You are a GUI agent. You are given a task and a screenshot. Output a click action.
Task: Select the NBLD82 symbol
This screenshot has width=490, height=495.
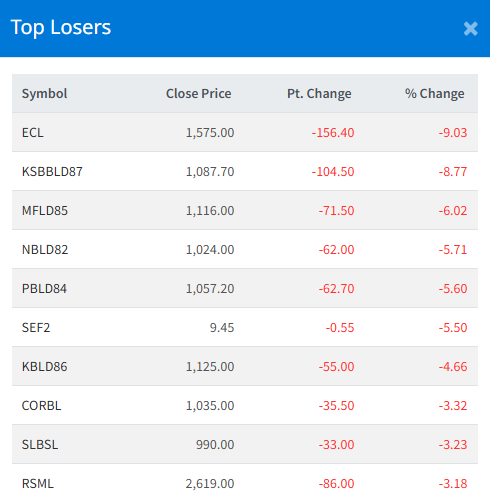[45, 250]
